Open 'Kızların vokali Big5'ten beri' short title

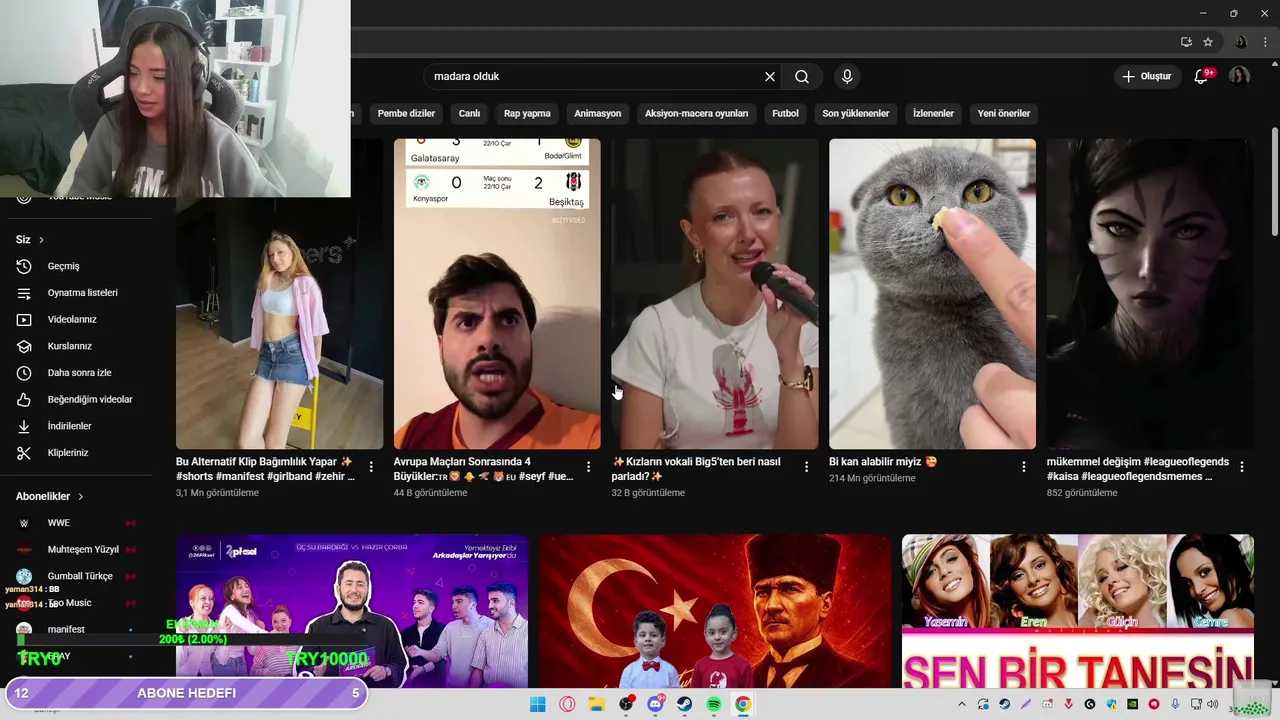click(696, 469)
